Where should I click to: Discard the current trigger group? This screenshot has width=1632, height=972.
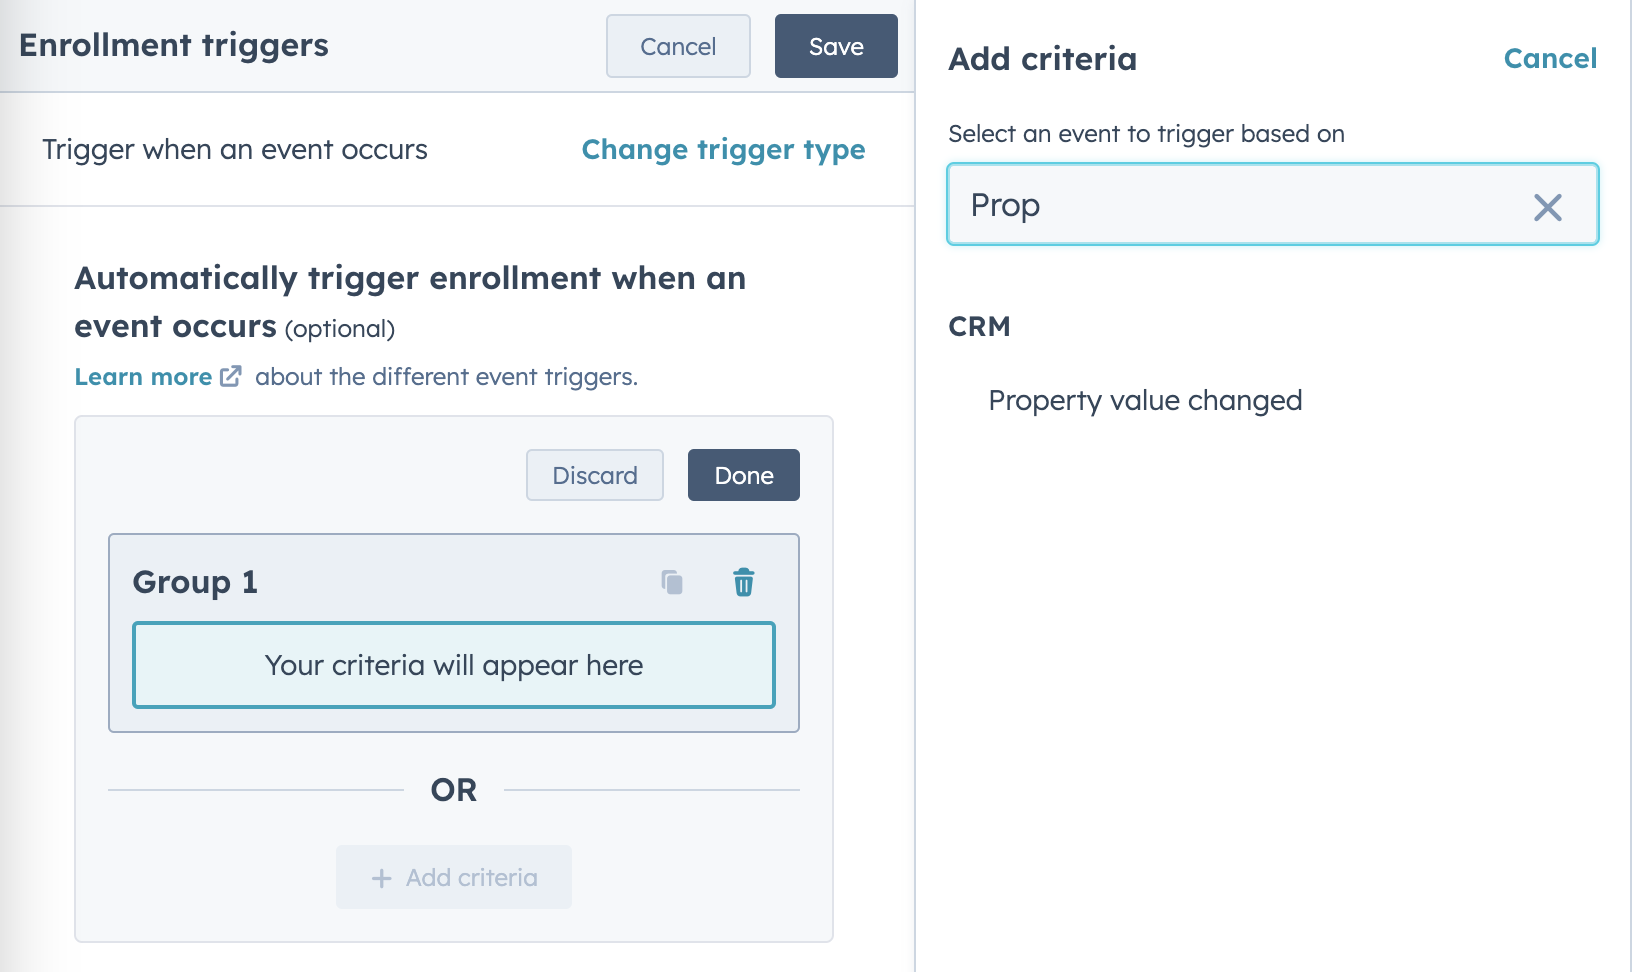point(594,475)
